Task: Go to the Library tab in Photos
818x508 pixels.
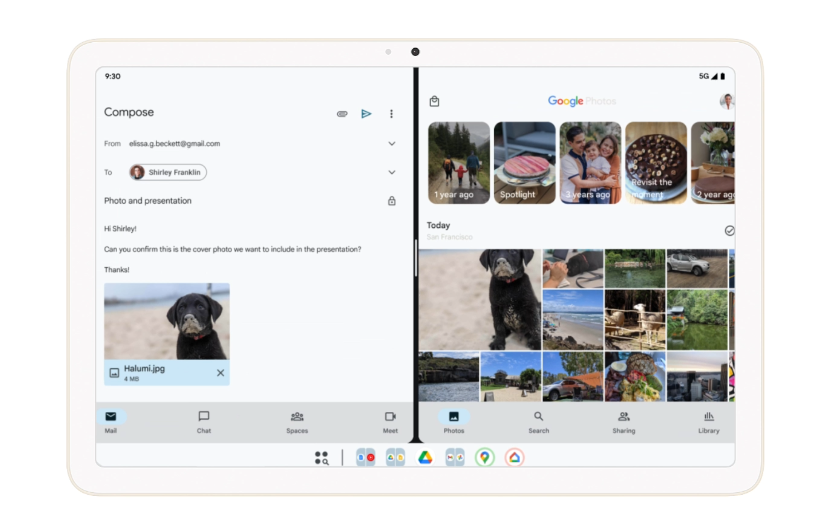Action: 708,422
